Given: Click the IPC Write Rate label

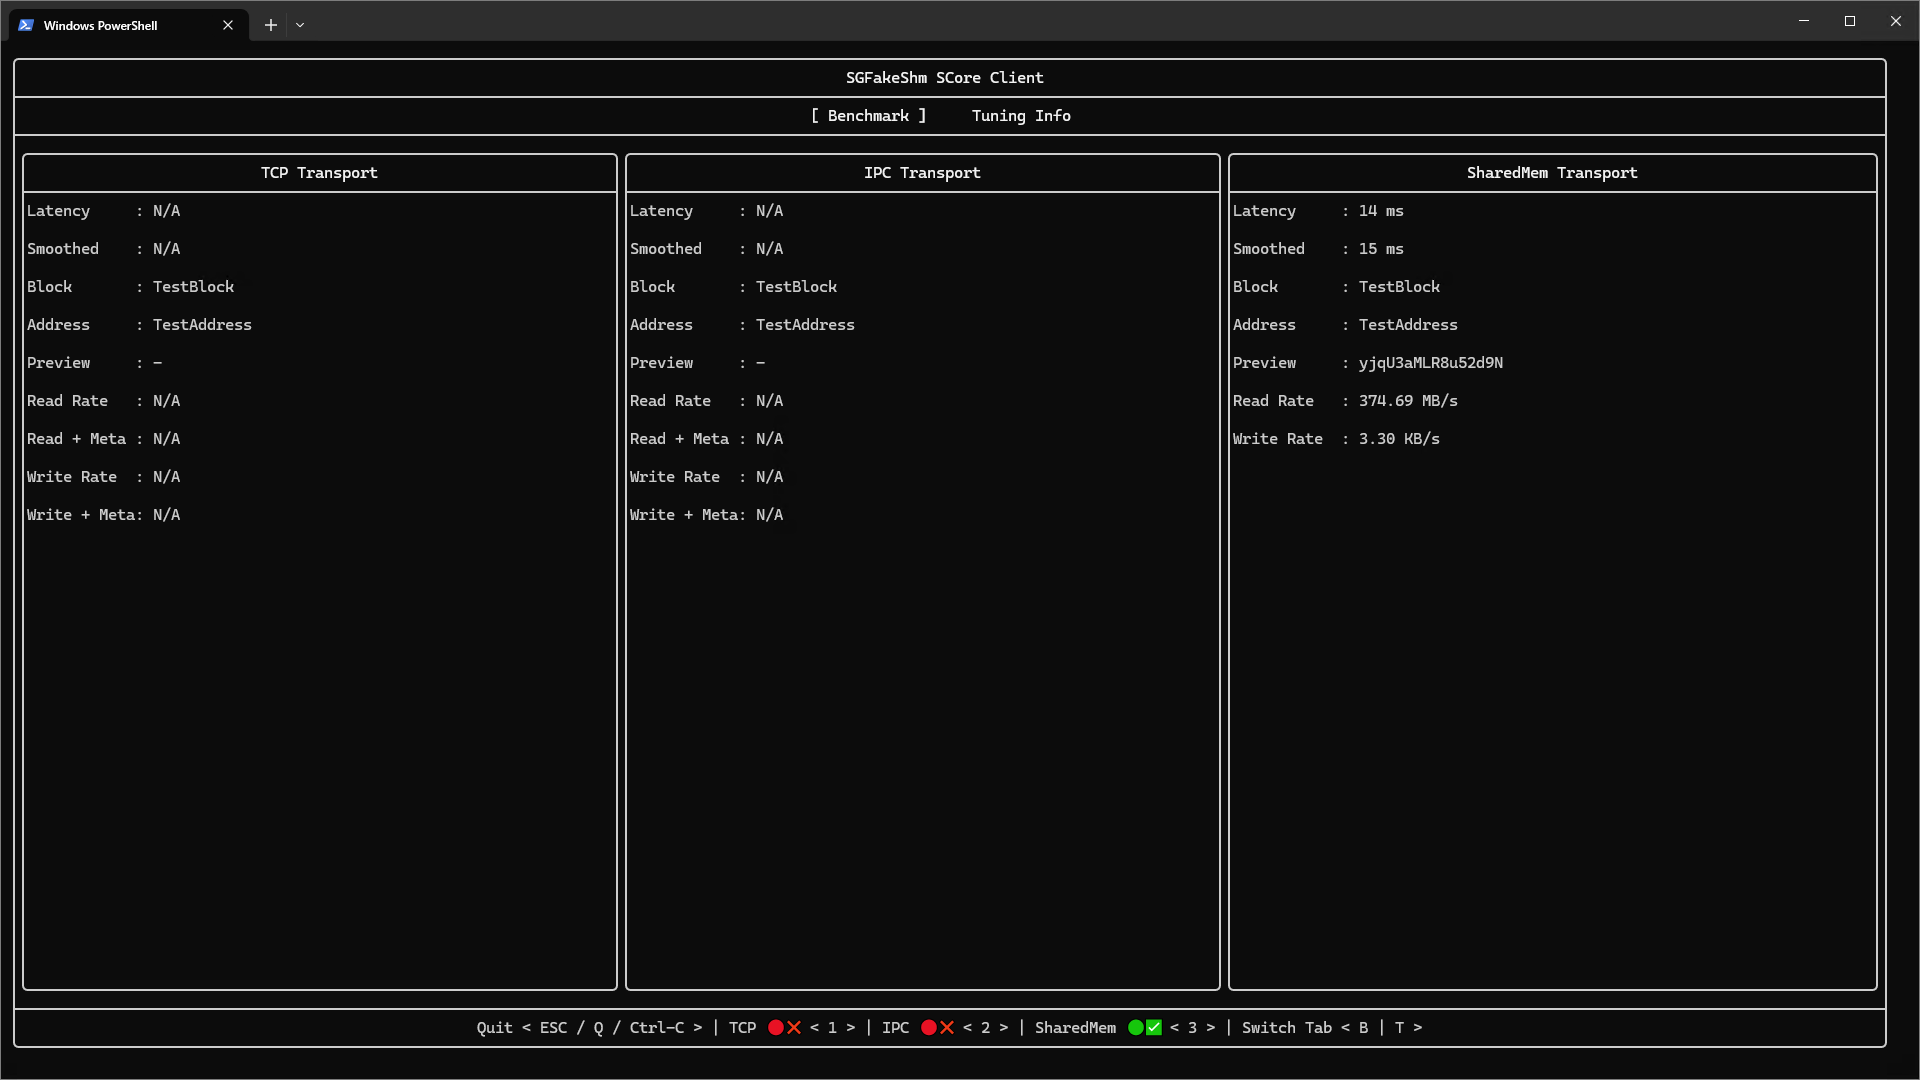Looking at the screenshot, I should click(675, 477).
